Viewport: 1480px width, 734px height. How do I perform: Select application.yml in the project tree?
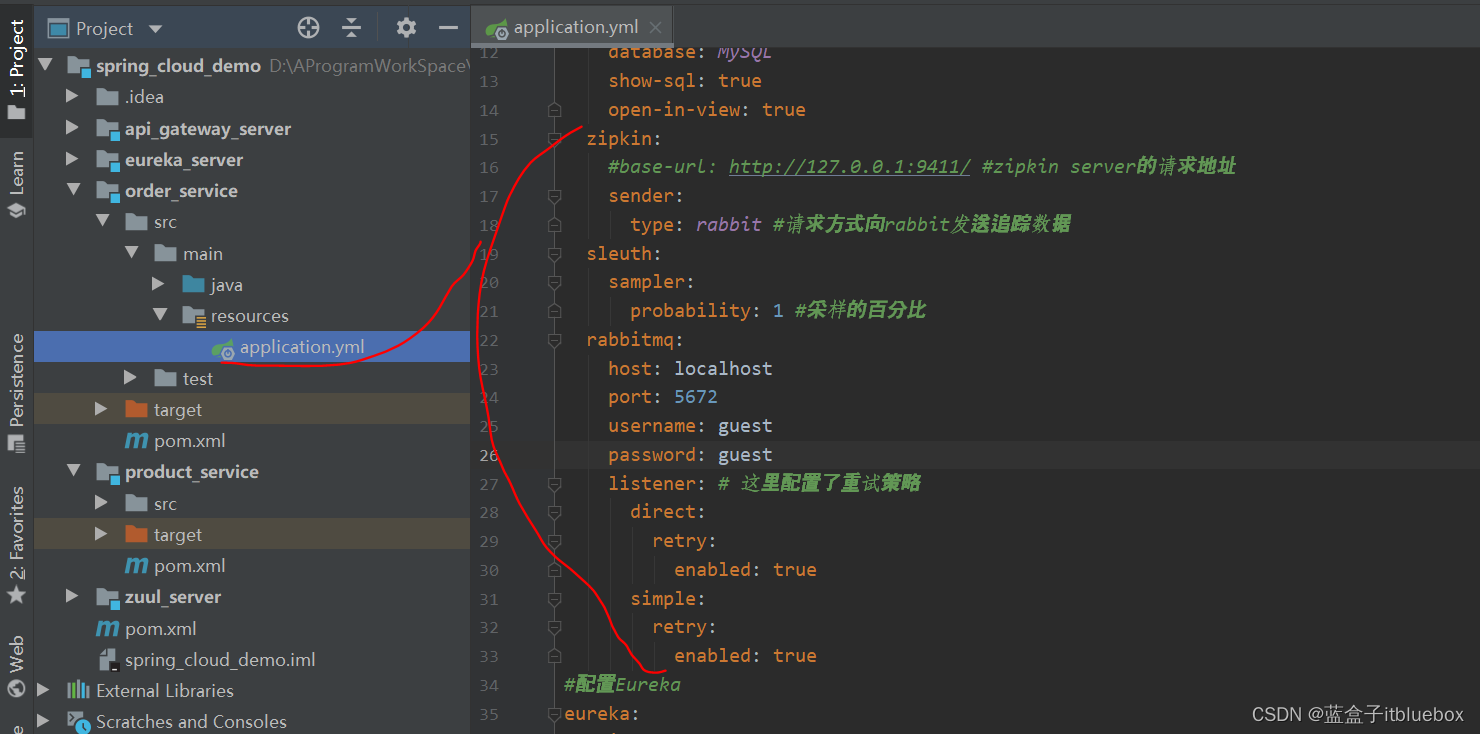302,347
